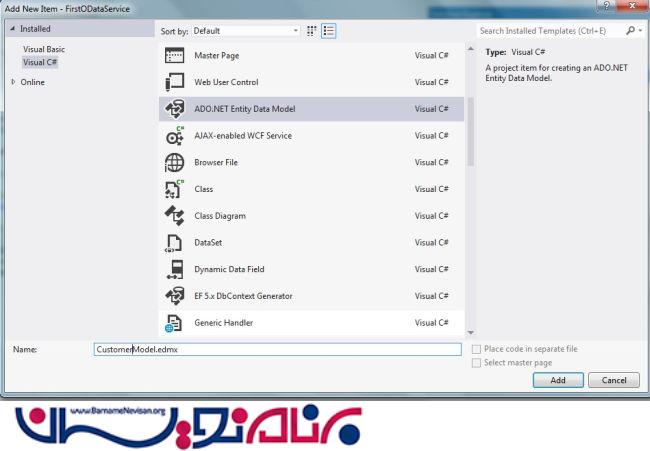Click the Generic Handler icon
Screen dimensions: 650x451
coord(174,323)
